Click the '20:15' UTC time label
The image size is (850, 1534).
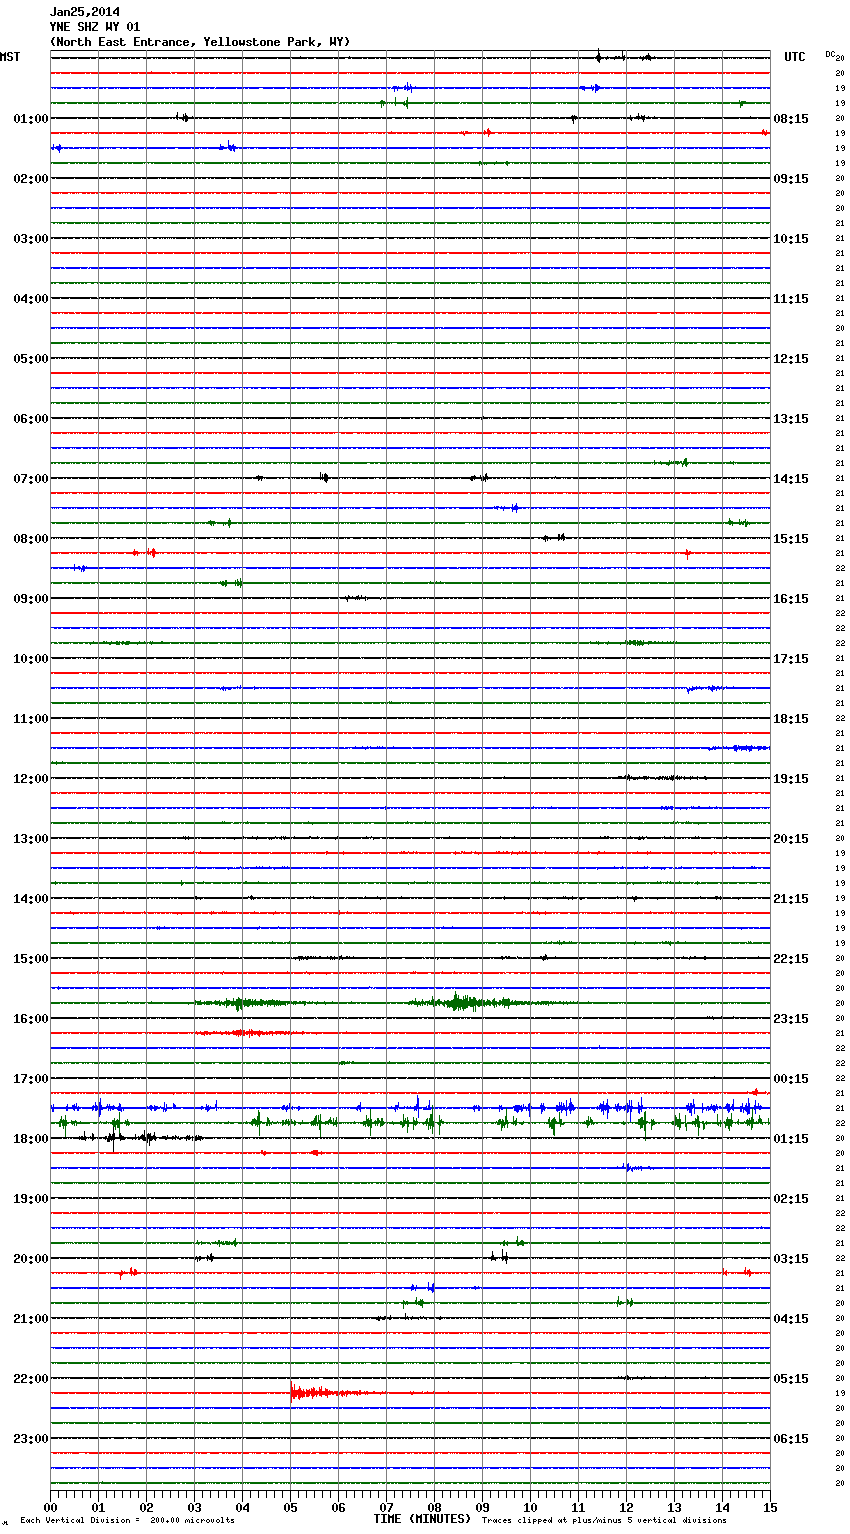[791, 839]
